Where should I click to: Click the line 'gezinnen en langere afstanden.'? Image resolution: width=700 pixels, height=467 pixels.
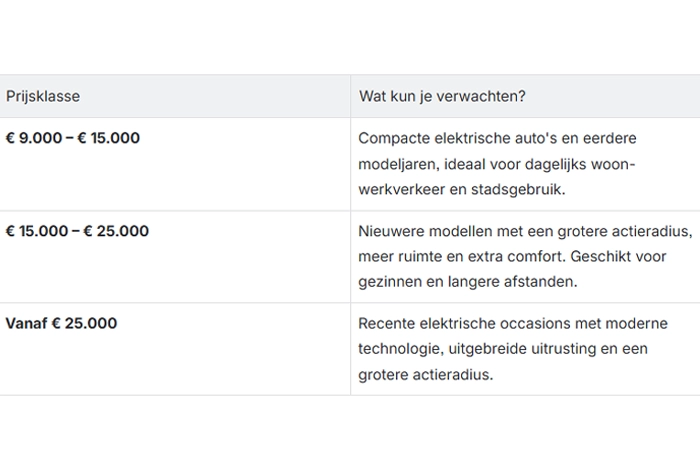pos(468,282)
